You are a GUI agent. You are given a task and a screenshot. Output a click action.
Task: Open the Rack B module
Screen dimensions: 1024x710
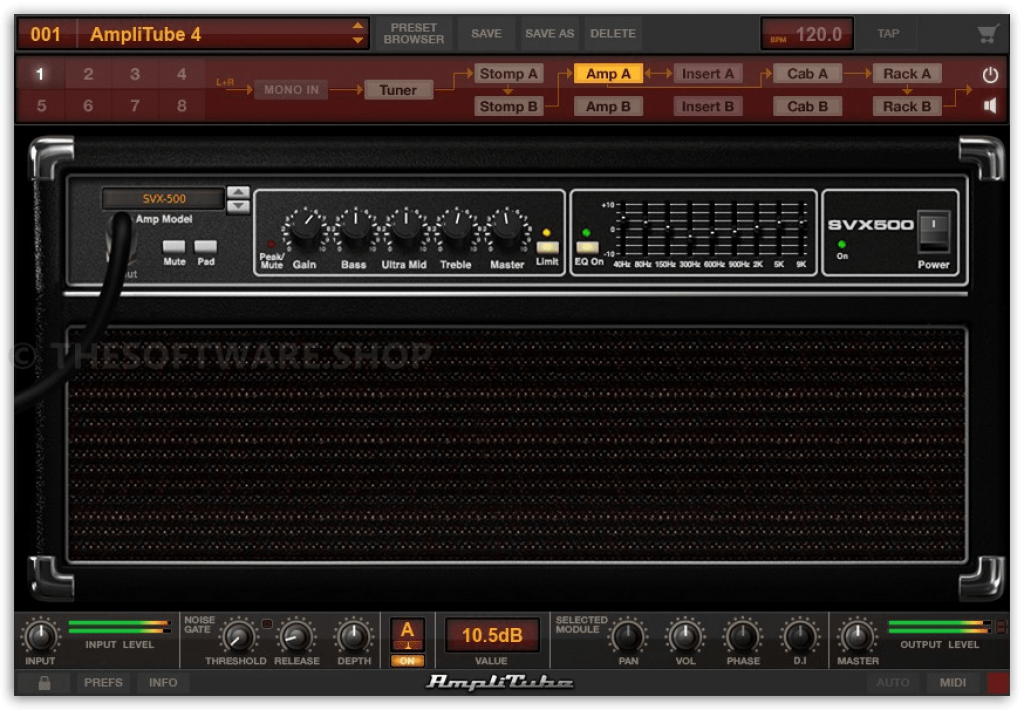[906, 106]
